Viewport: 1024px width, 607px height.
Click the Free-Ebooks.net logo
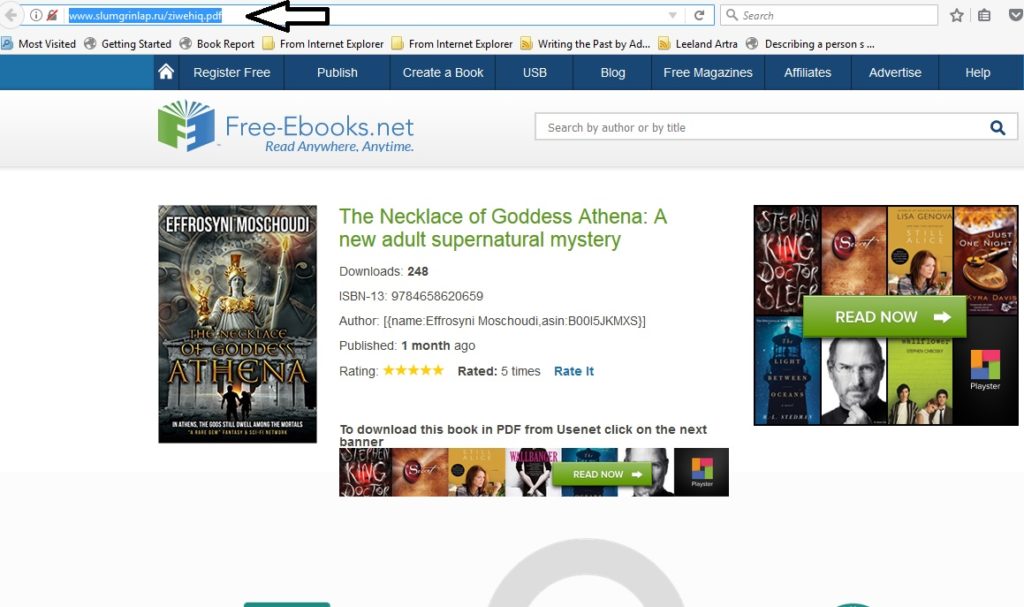[286, 126]
